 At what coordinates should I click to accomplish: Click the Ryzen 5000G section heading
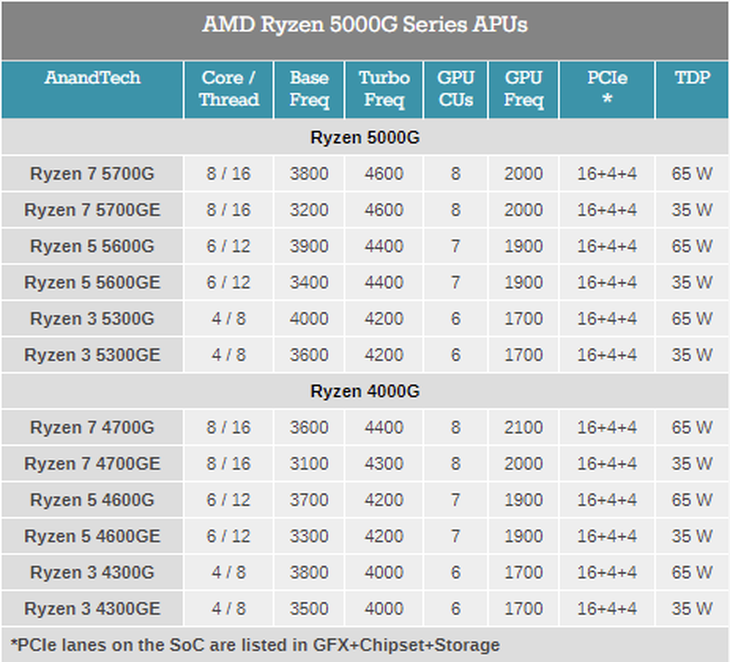(365, 137)
